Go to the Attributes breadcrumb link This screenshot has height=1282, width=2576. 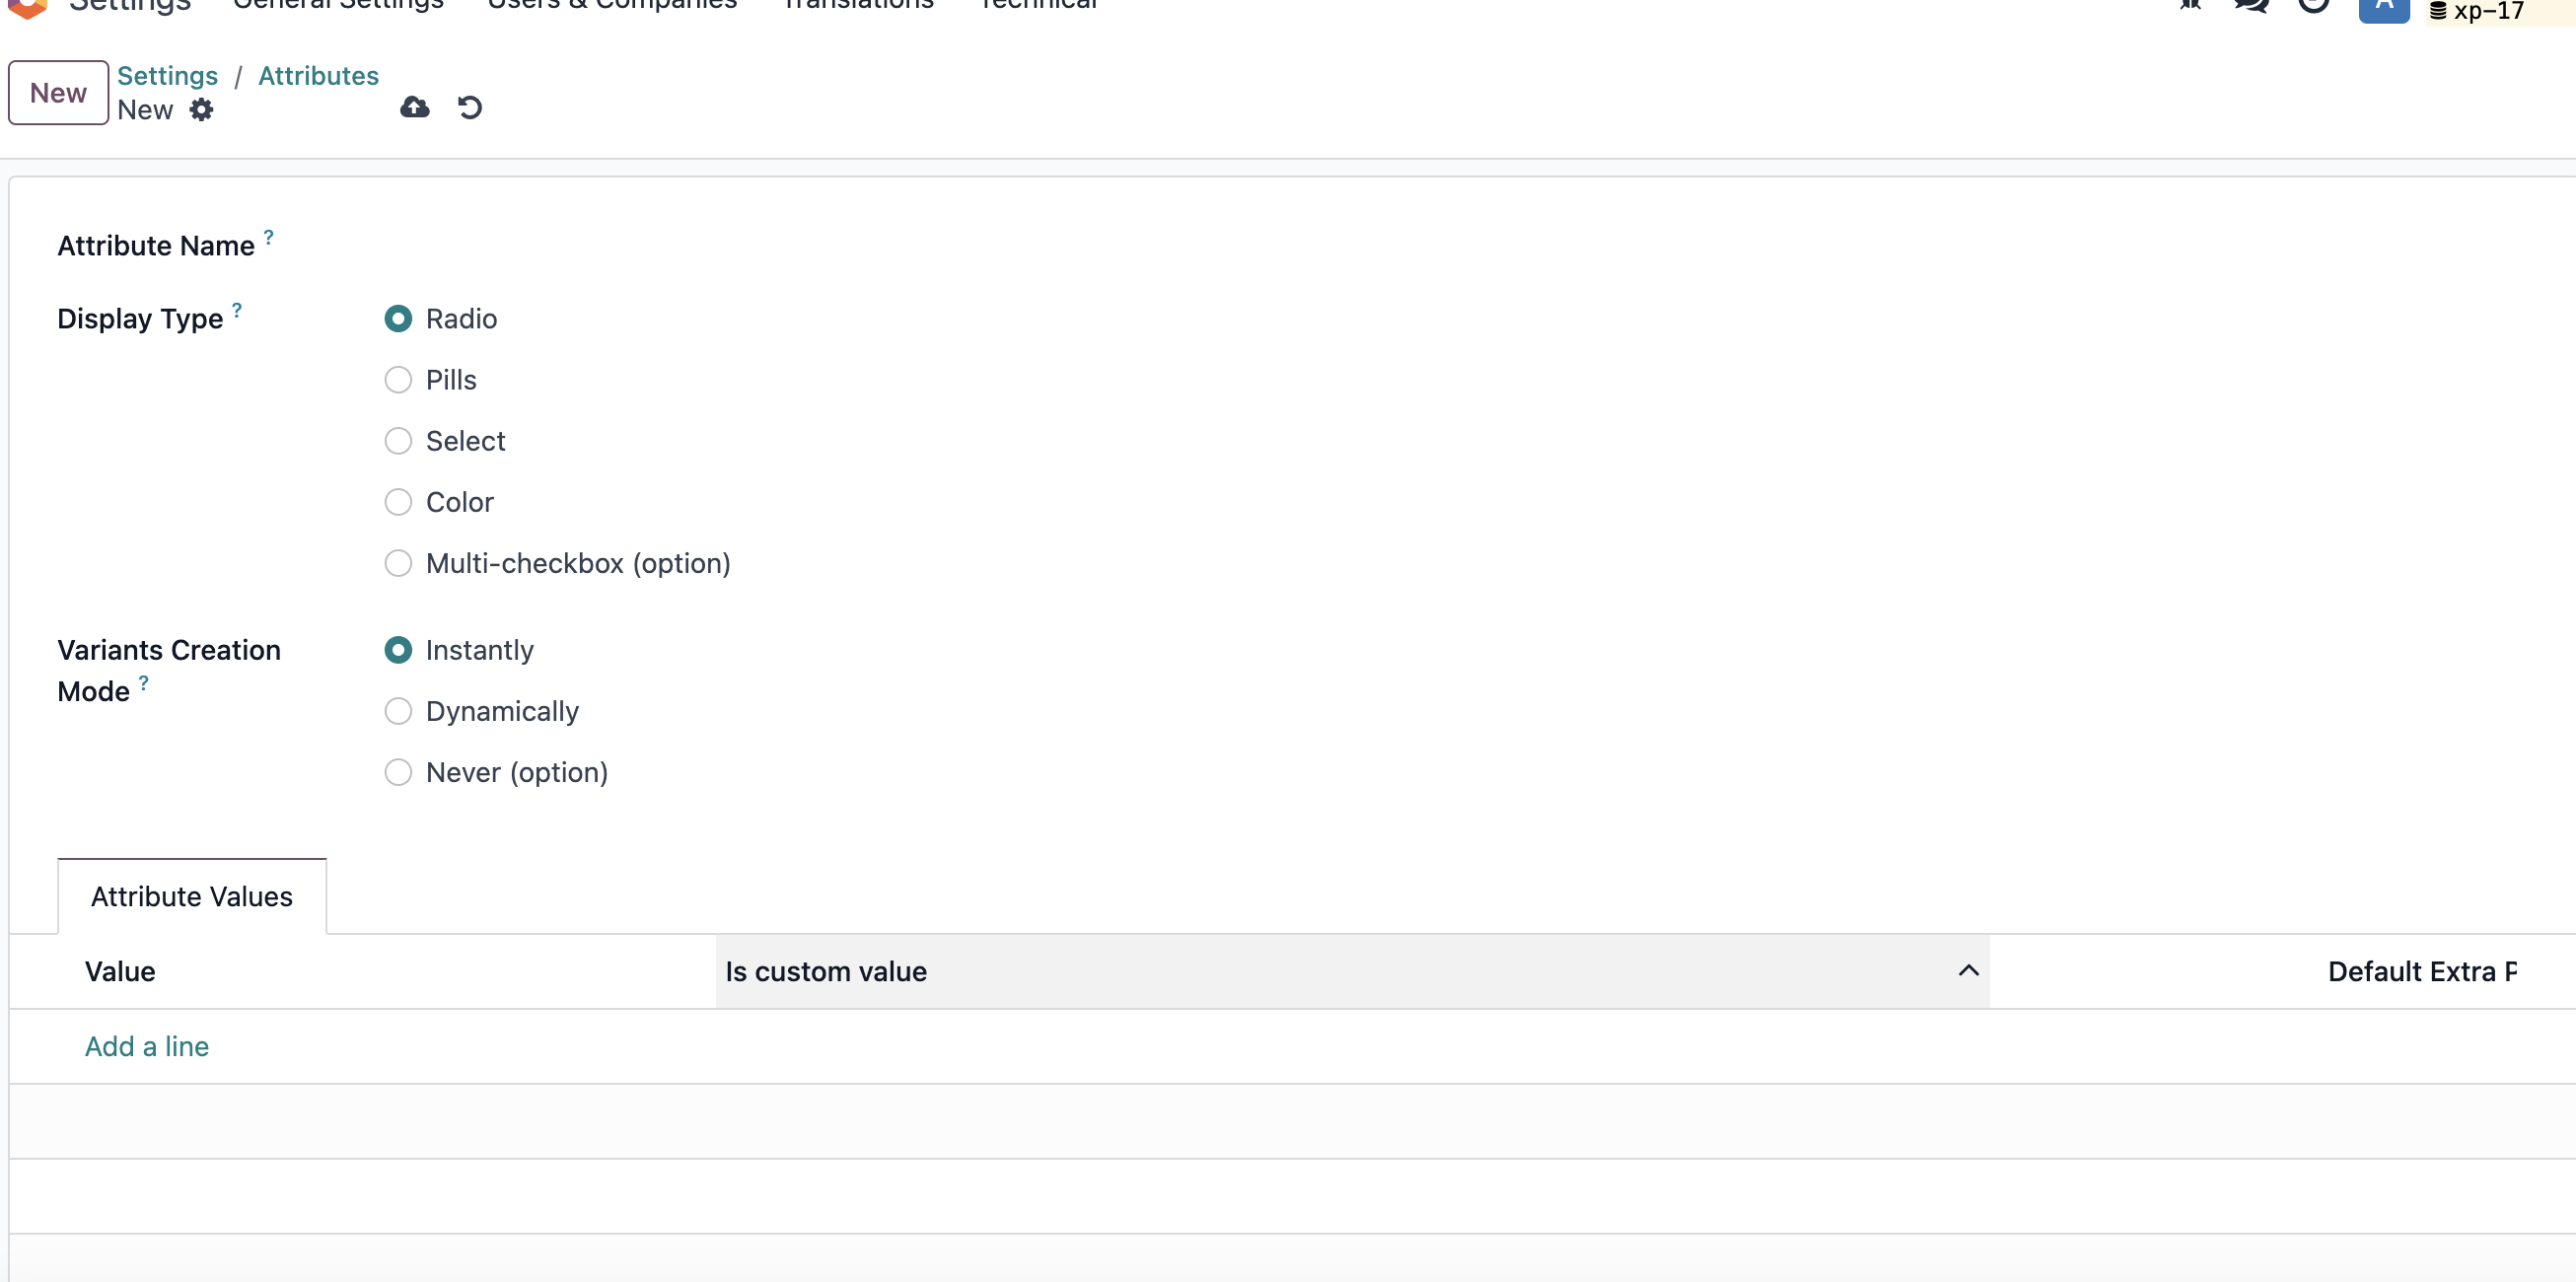click(318, 76)
